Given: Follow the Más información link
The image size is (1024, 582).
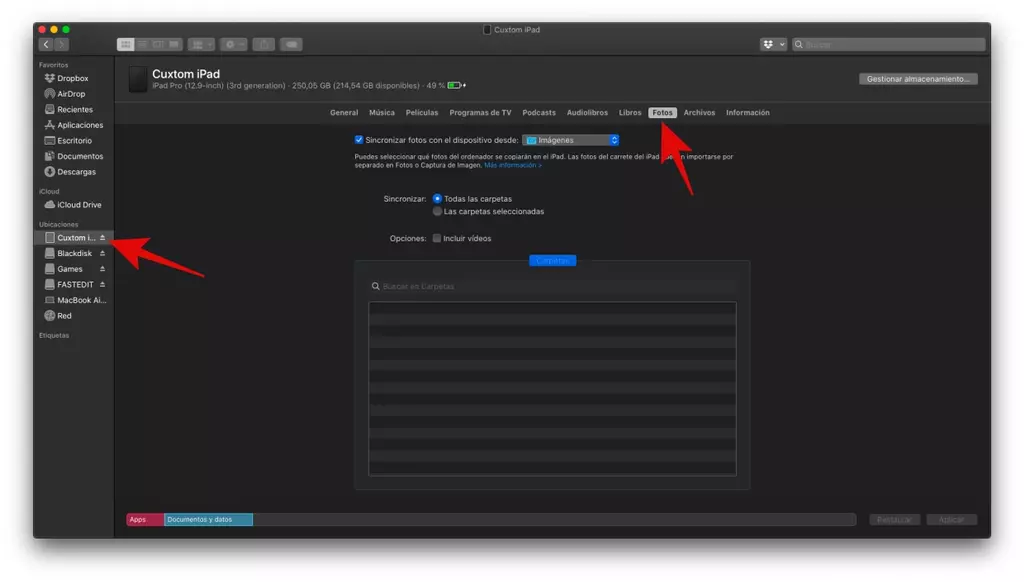Looking at the screenshot, I should click(513, 165).
